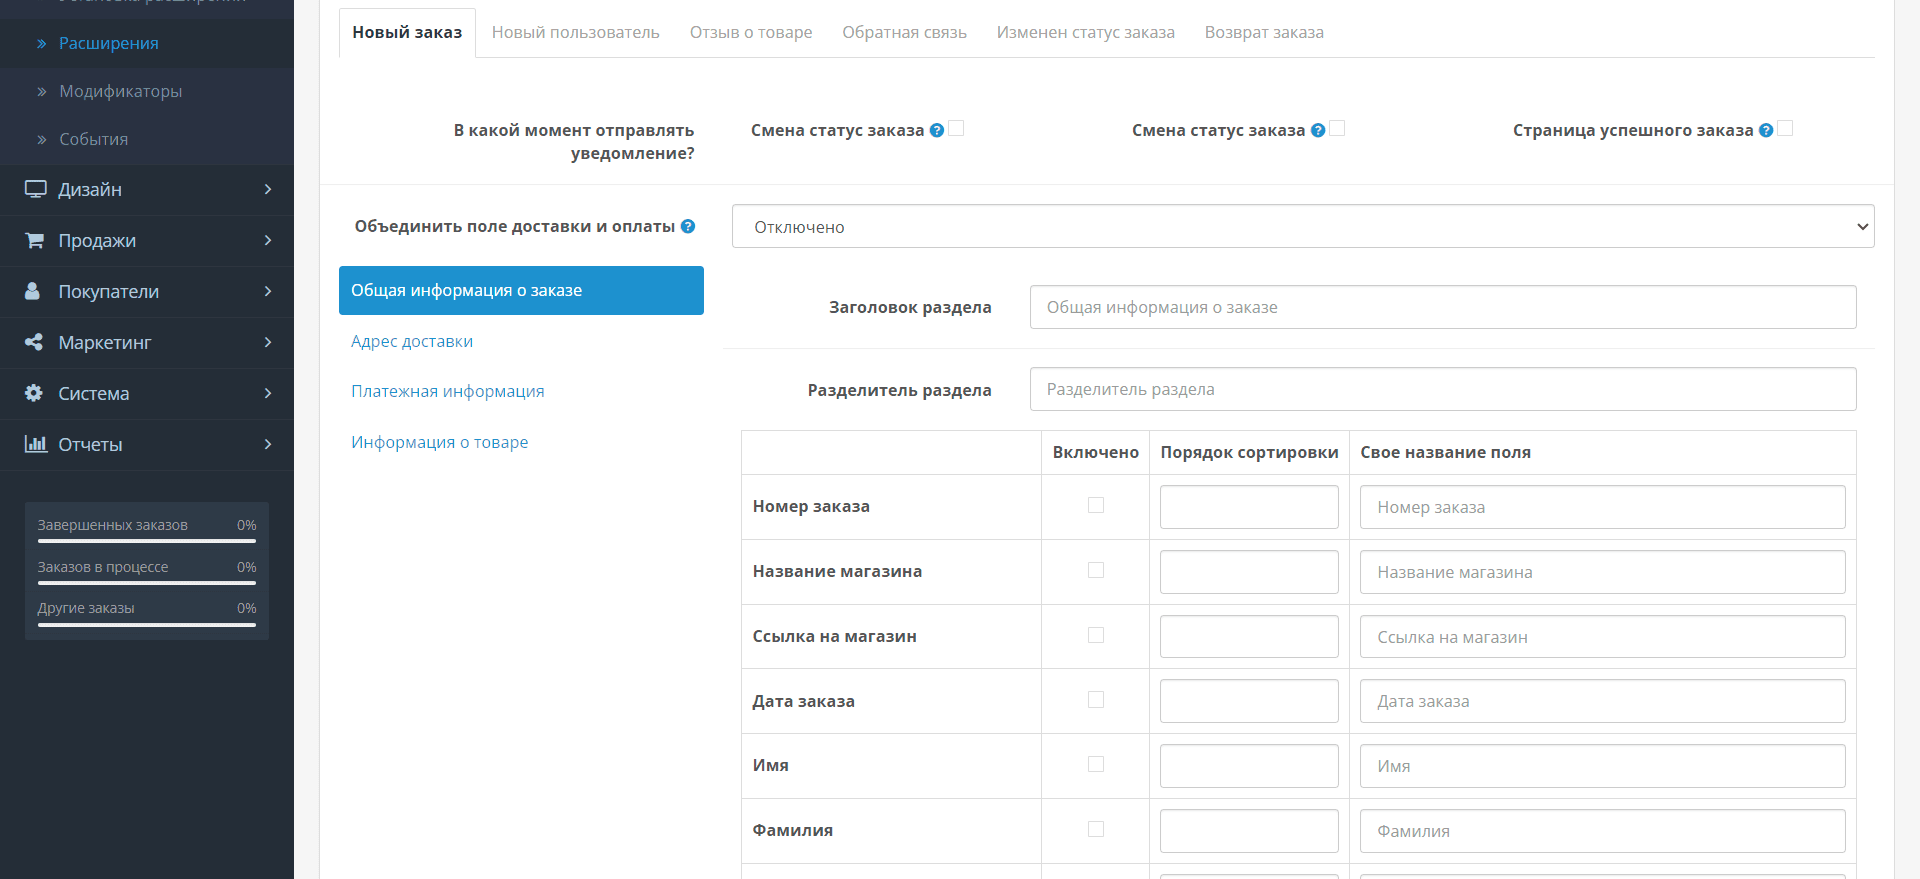The height and width of the screenshot is (879, 1920).
Task: Click the Дизайн monitor icon in sidebar
Action: point(36,189)
